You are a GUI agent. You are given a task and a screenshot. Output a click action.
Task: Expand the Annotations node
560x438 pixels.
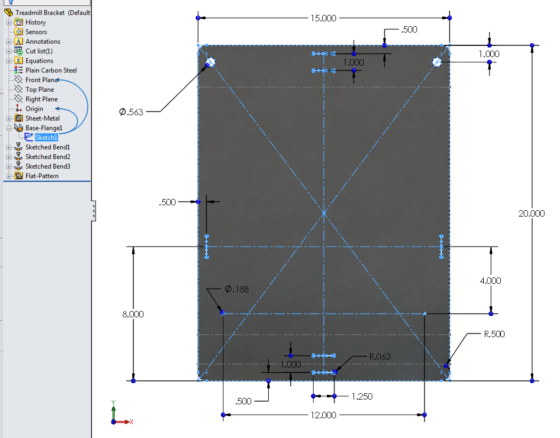click(9, 42)
